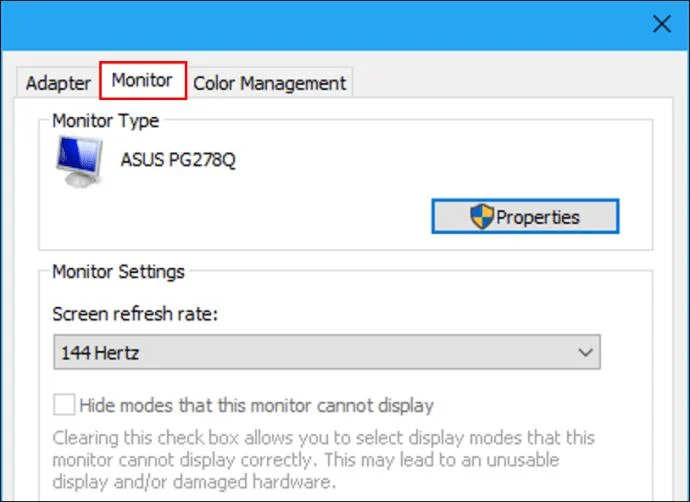Click the 'Hide modes that this monitor cannot display' label

coord(257,405)
